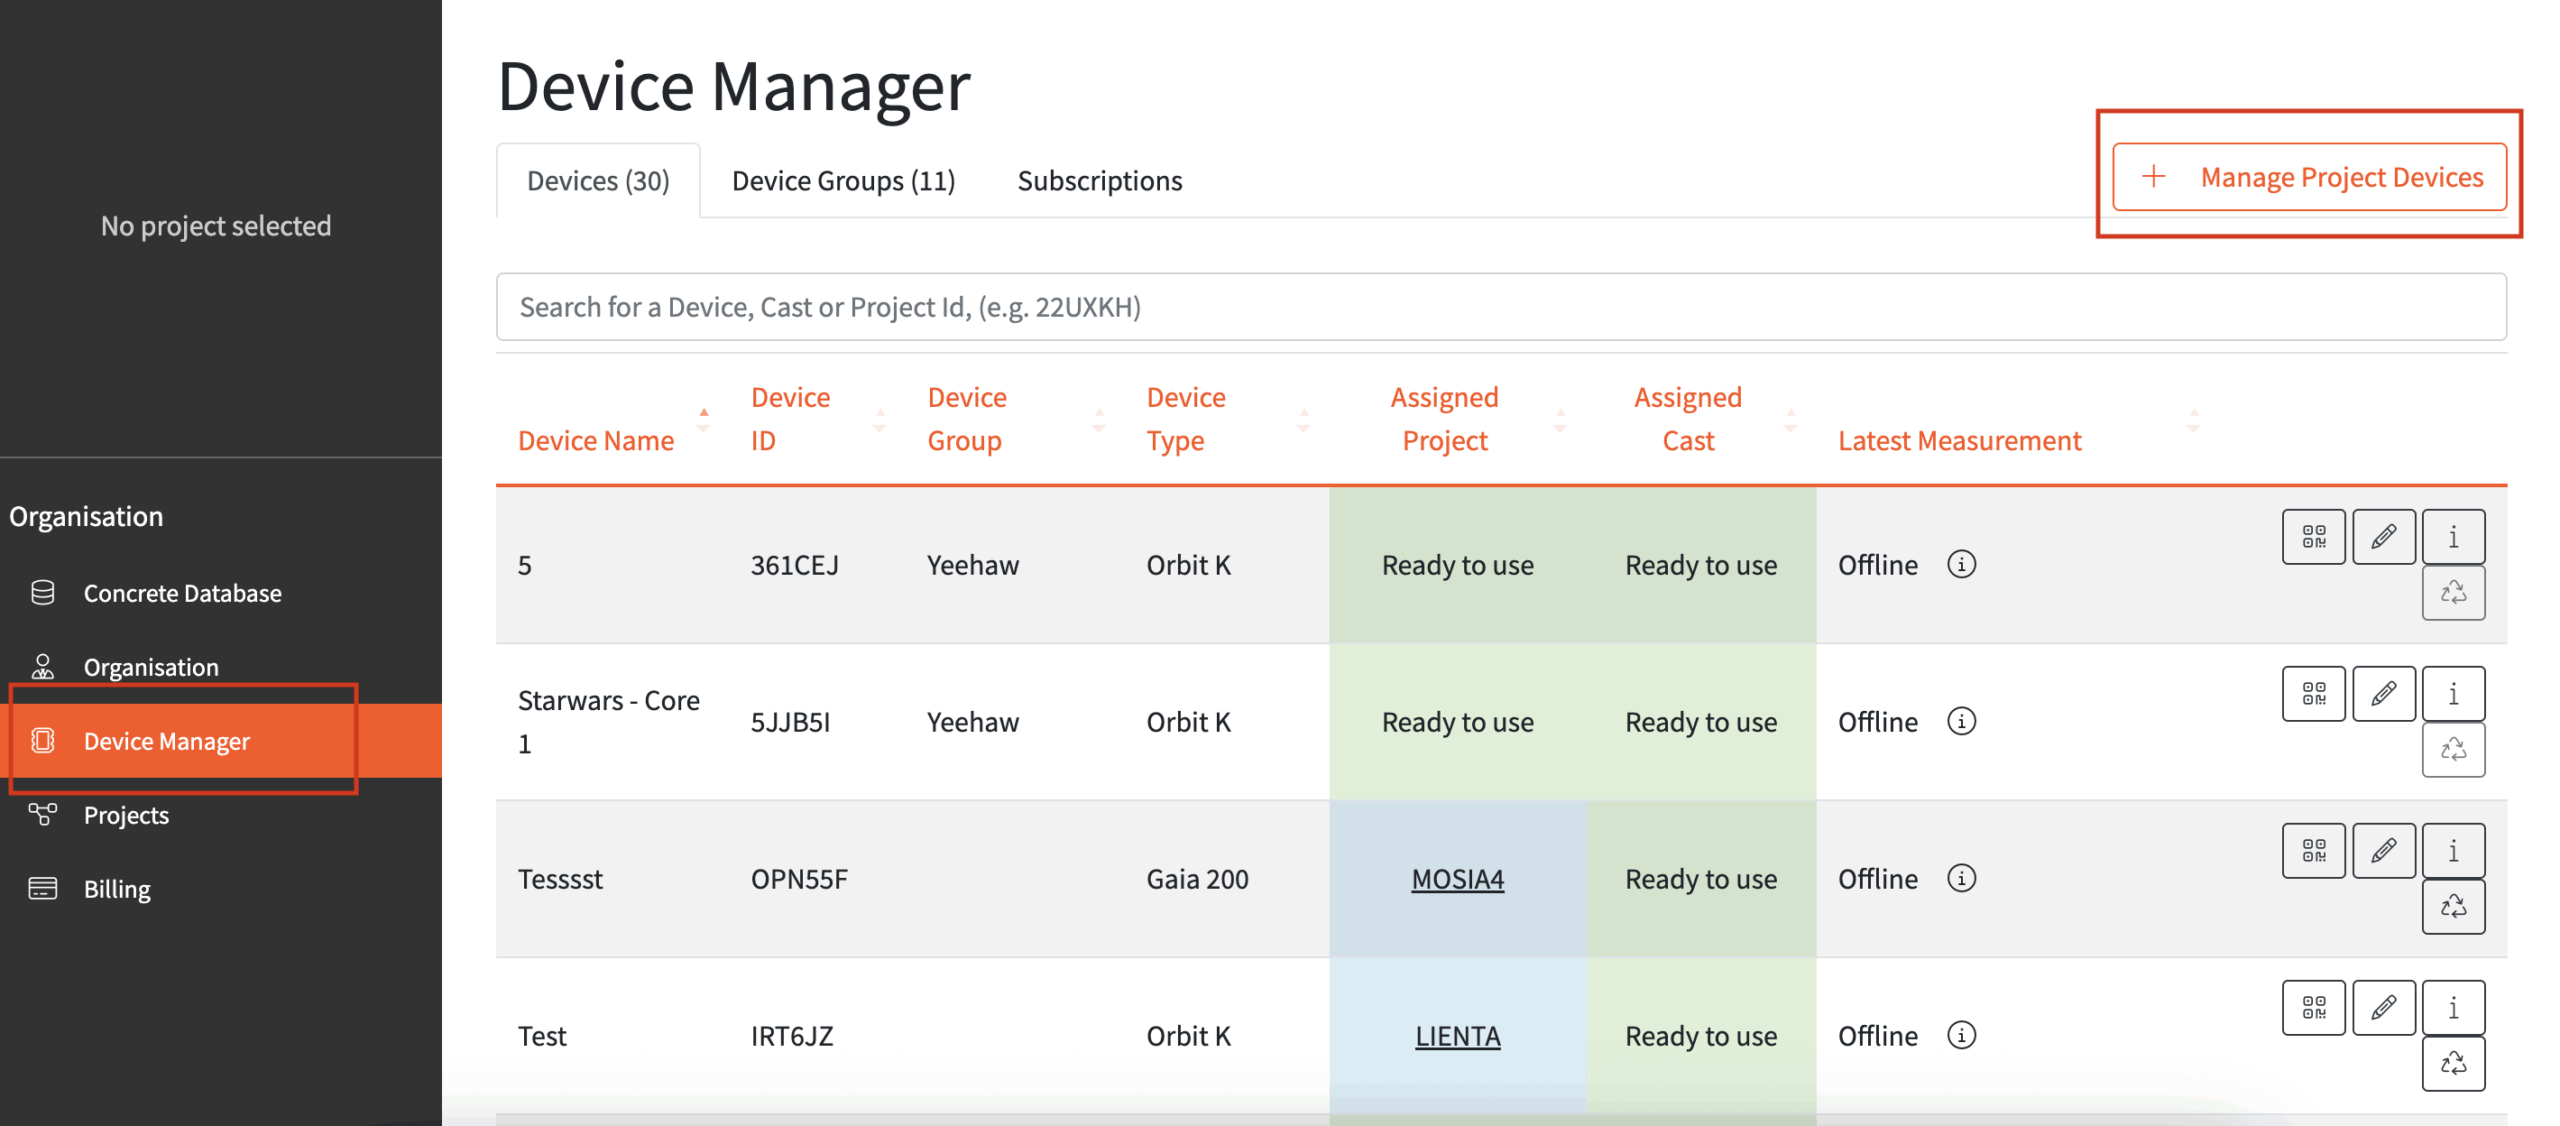
Task: Open info panel for device Tesssst
Action: [2453, 849]
